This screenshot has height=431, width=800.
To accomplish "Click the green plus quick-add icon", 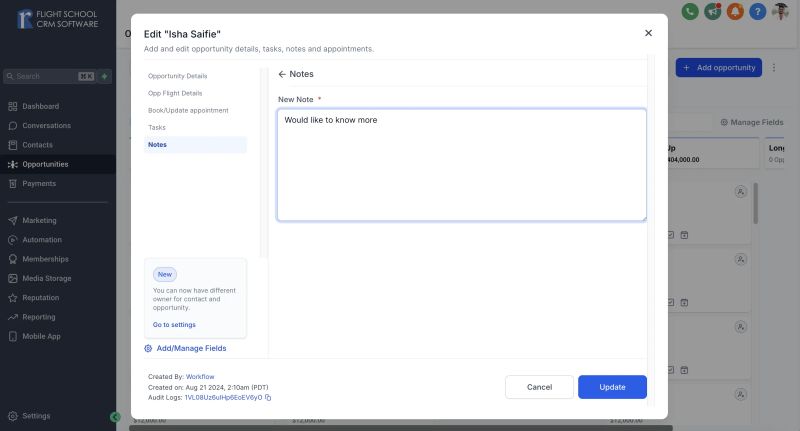I will pyautogui.click(x=105, y=76).
